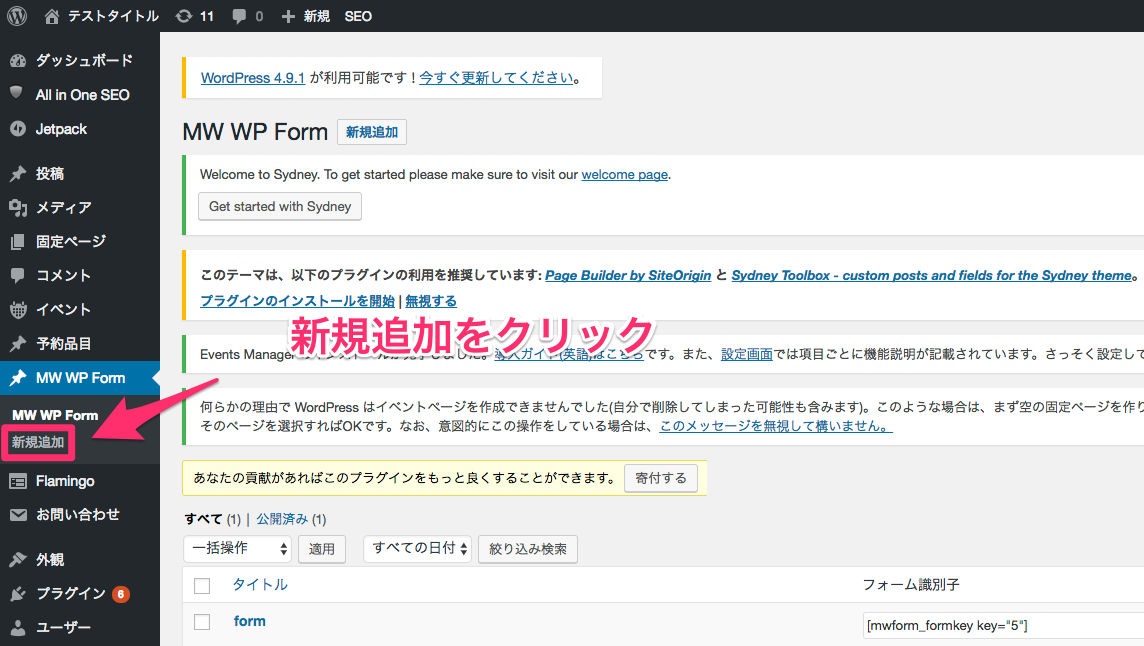Click the WordPress logo icon
1144x646 pixels.
pyautogui.click(x=17, y=16)
